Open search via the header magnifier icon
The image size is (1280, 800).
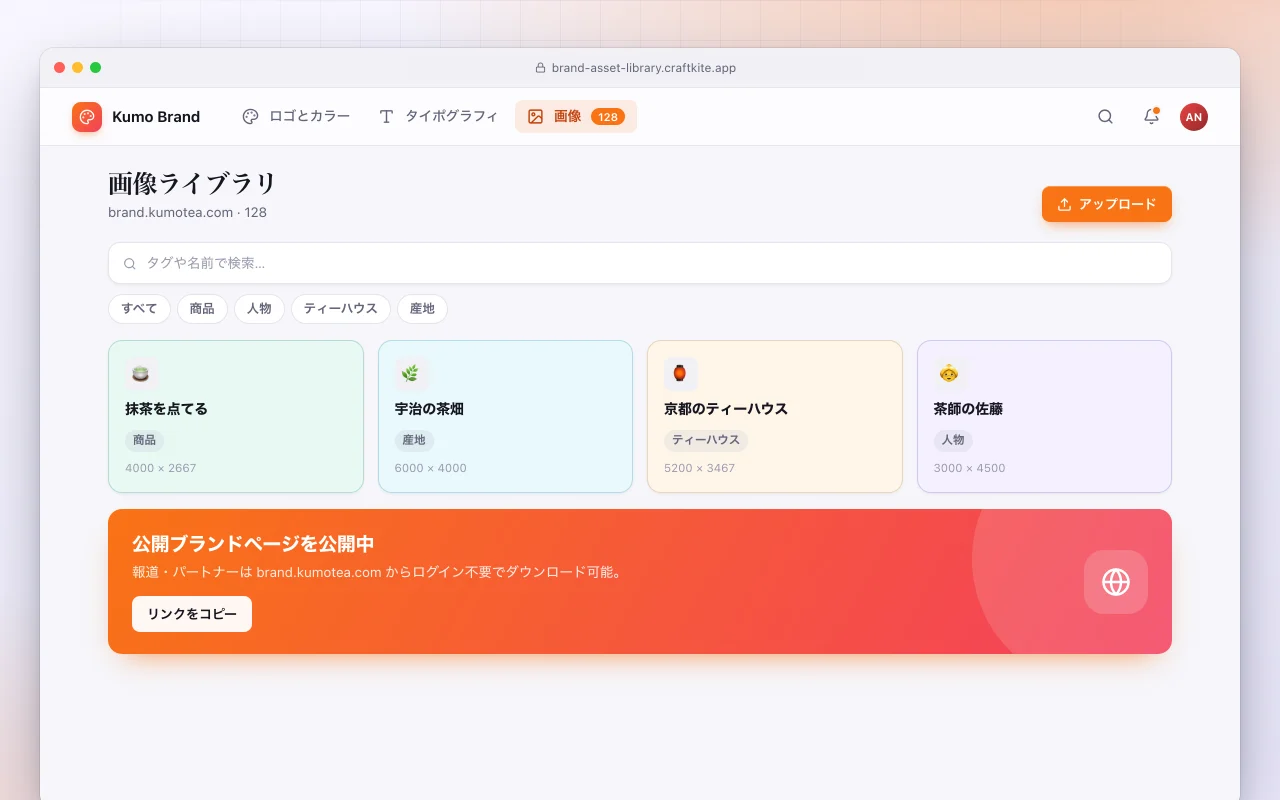tap(1105, 117)
